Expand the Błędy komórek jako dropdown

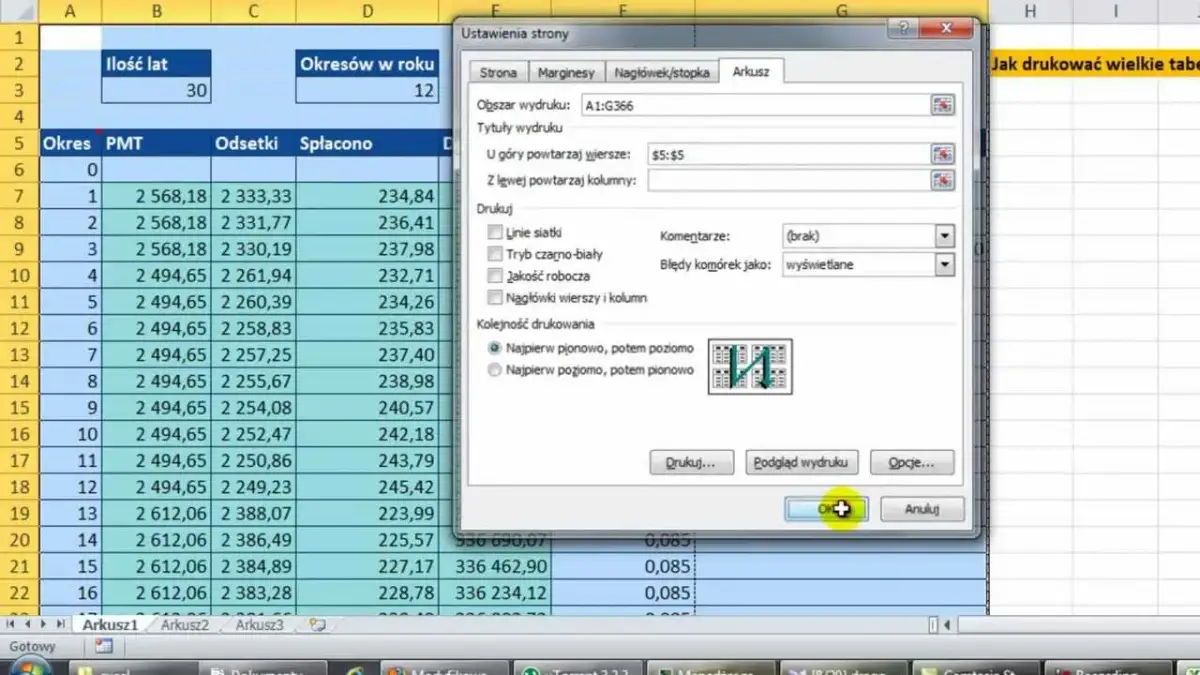pyautogui.click(x=944, y=265)
